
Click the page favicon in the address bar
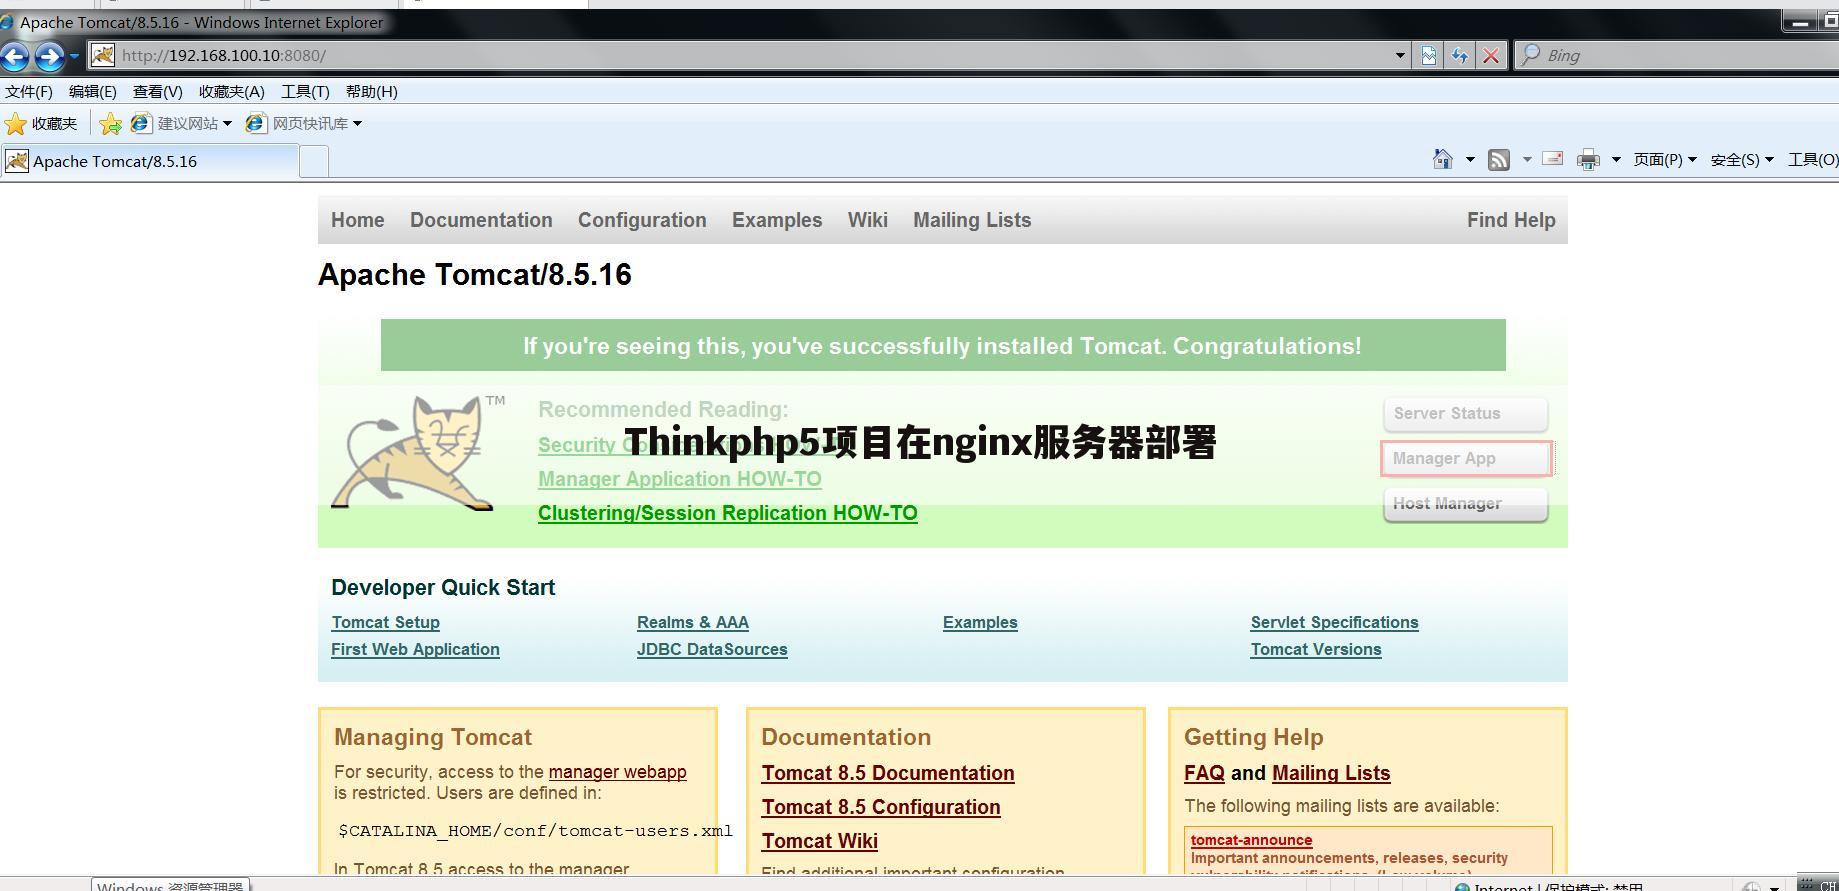coord(103,56)
